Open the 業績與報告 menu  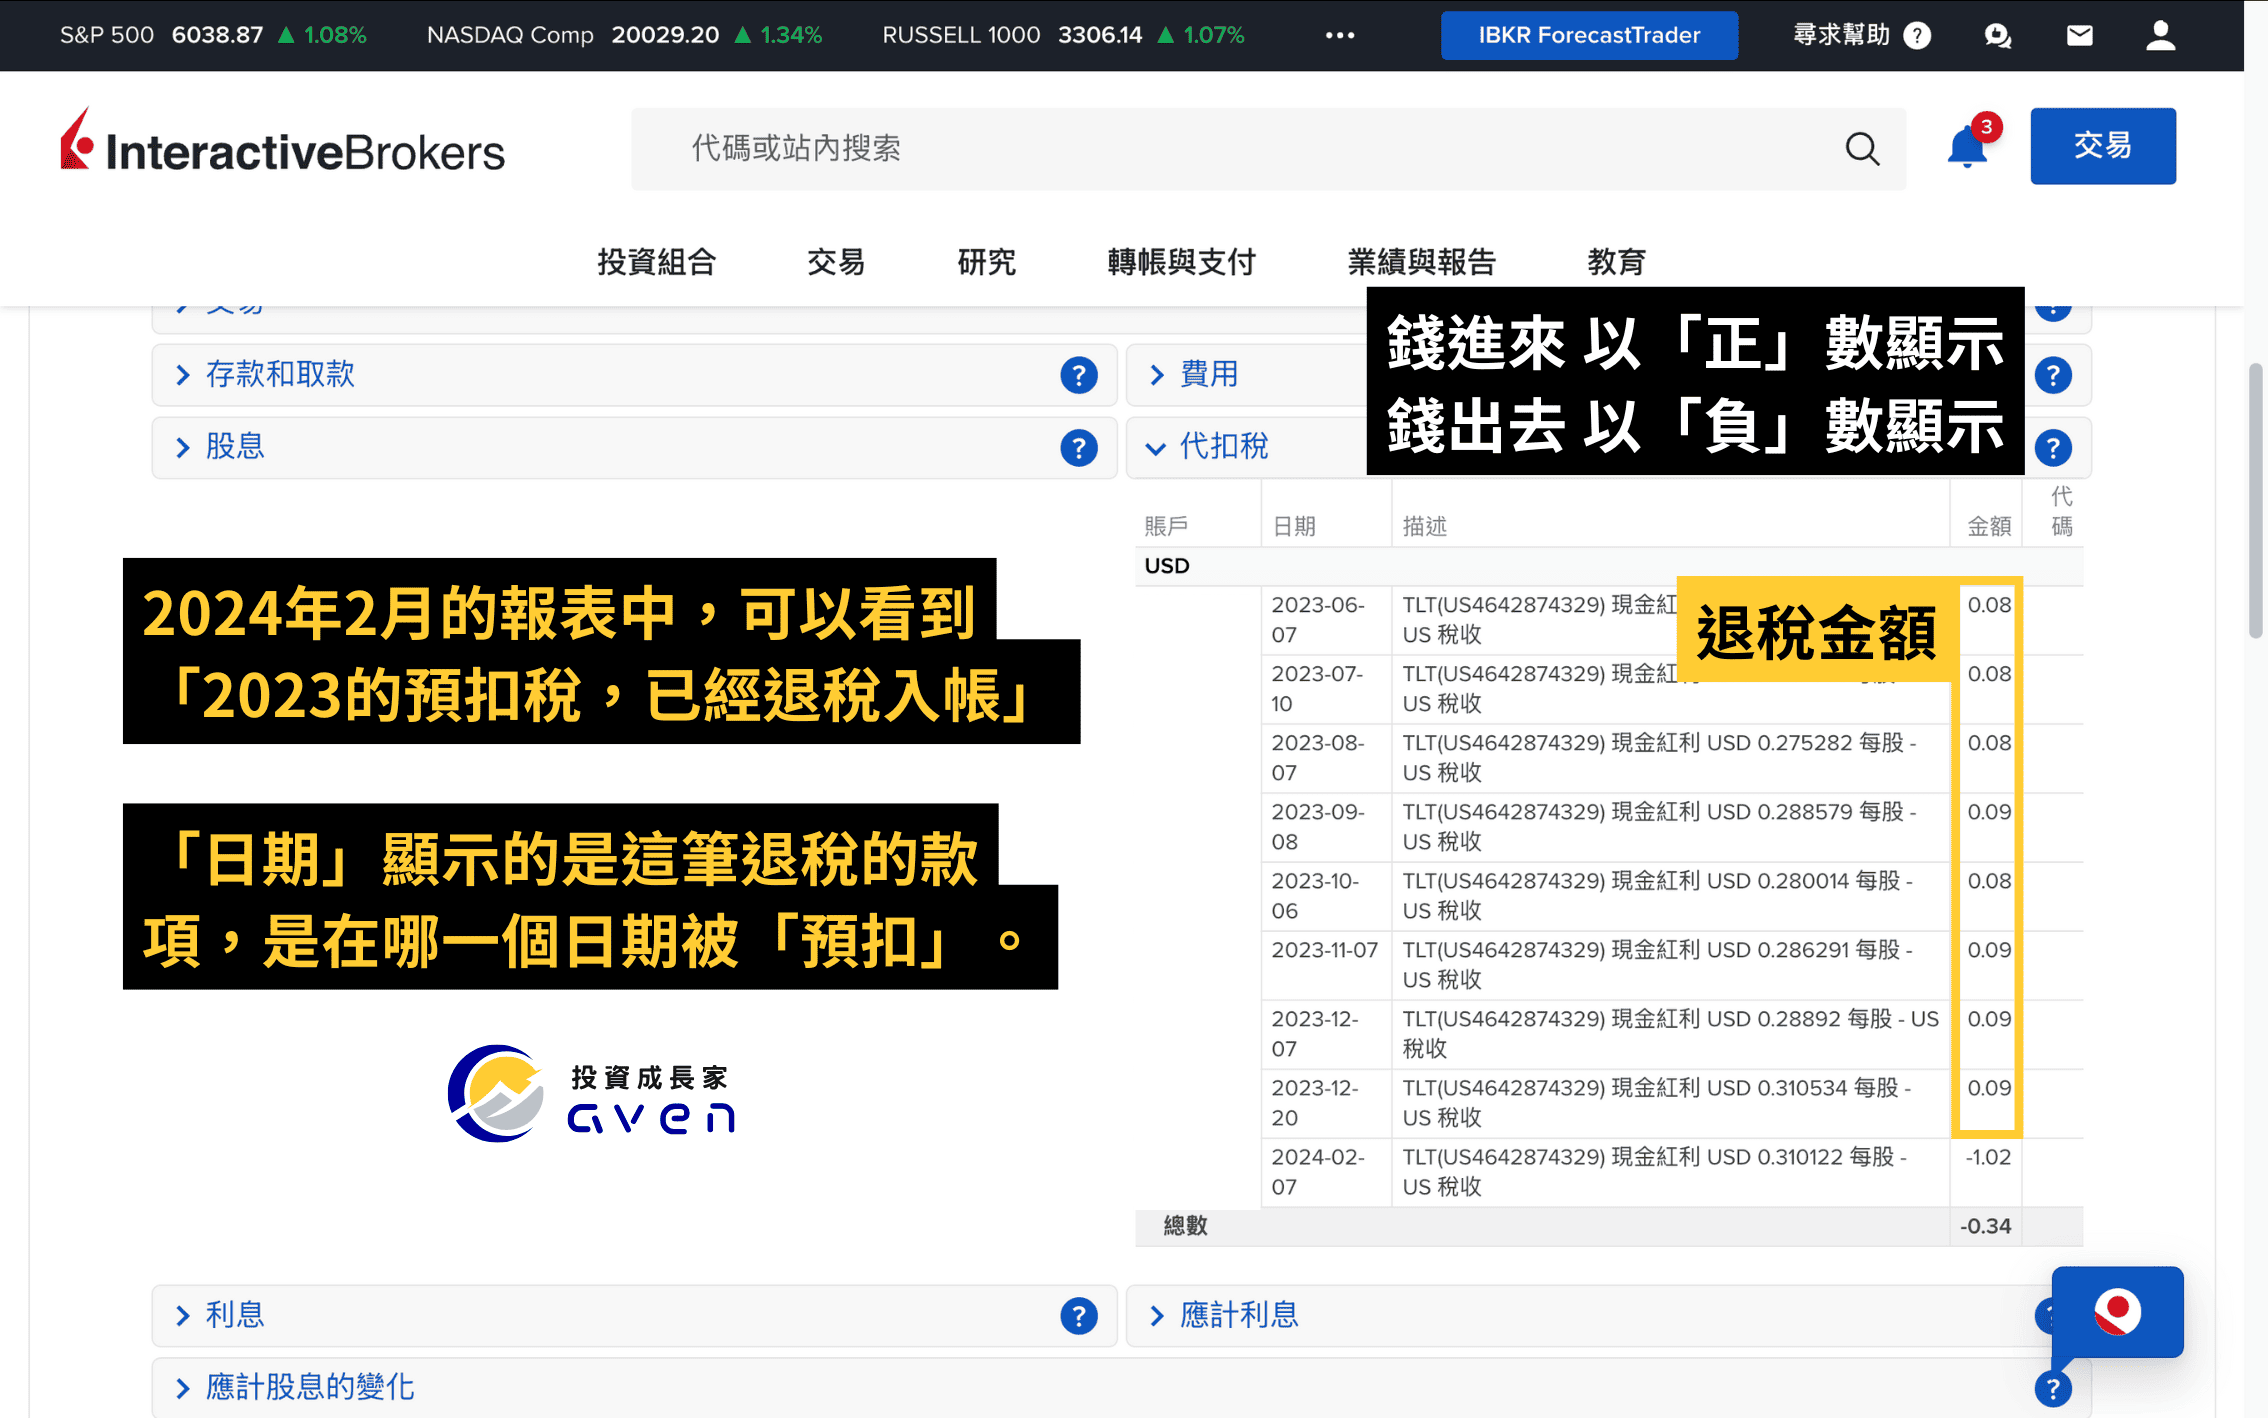pos(1422,261)
